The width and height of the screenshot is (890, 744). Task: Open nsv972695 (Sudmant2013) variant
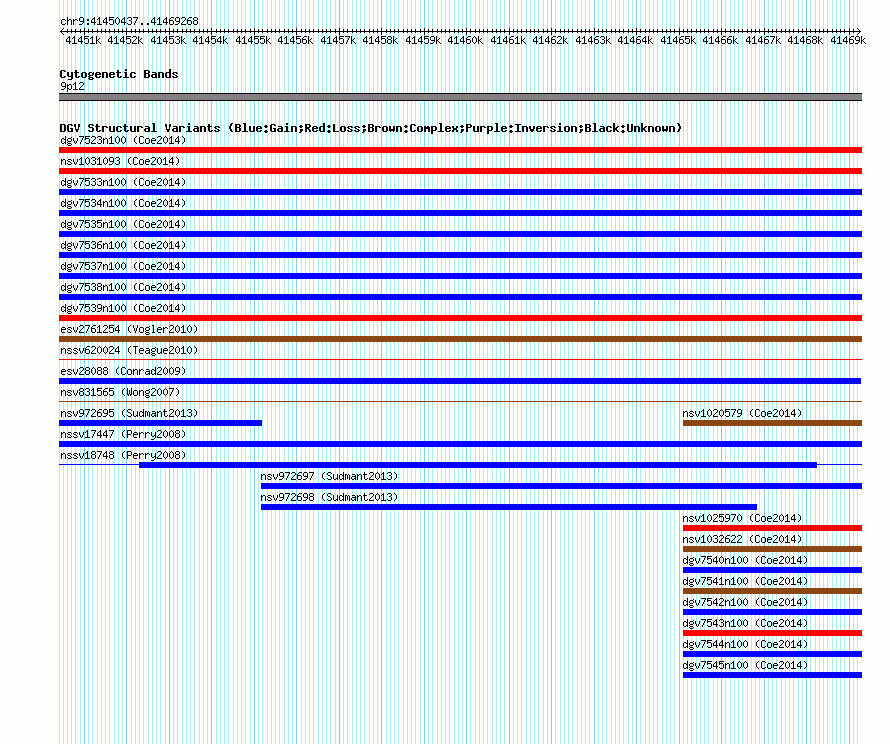[x=129, y=413]
